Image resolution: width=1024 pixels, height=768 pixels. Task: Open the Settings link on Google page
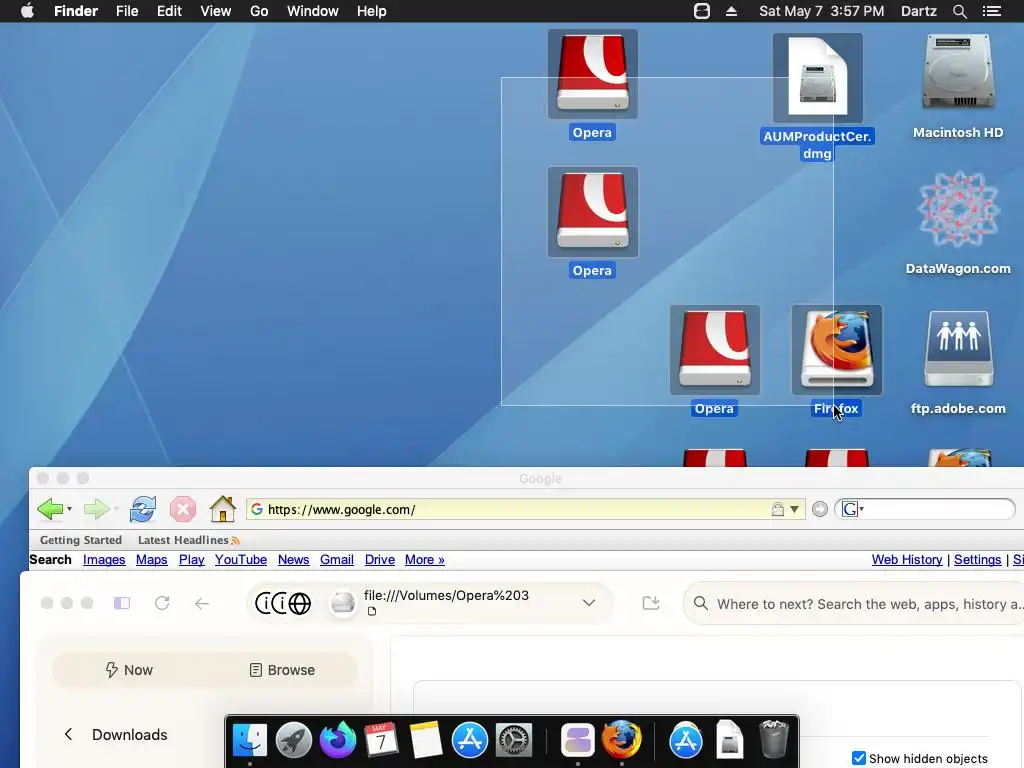[977, 560]
